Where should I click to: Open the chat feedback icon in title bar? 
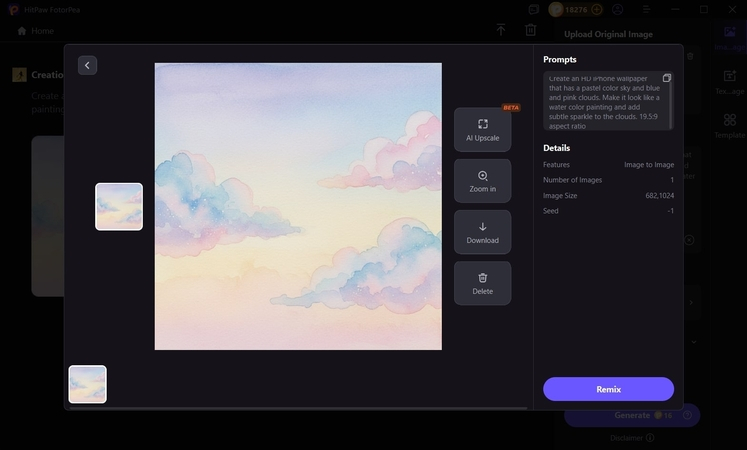click(534, 10)
